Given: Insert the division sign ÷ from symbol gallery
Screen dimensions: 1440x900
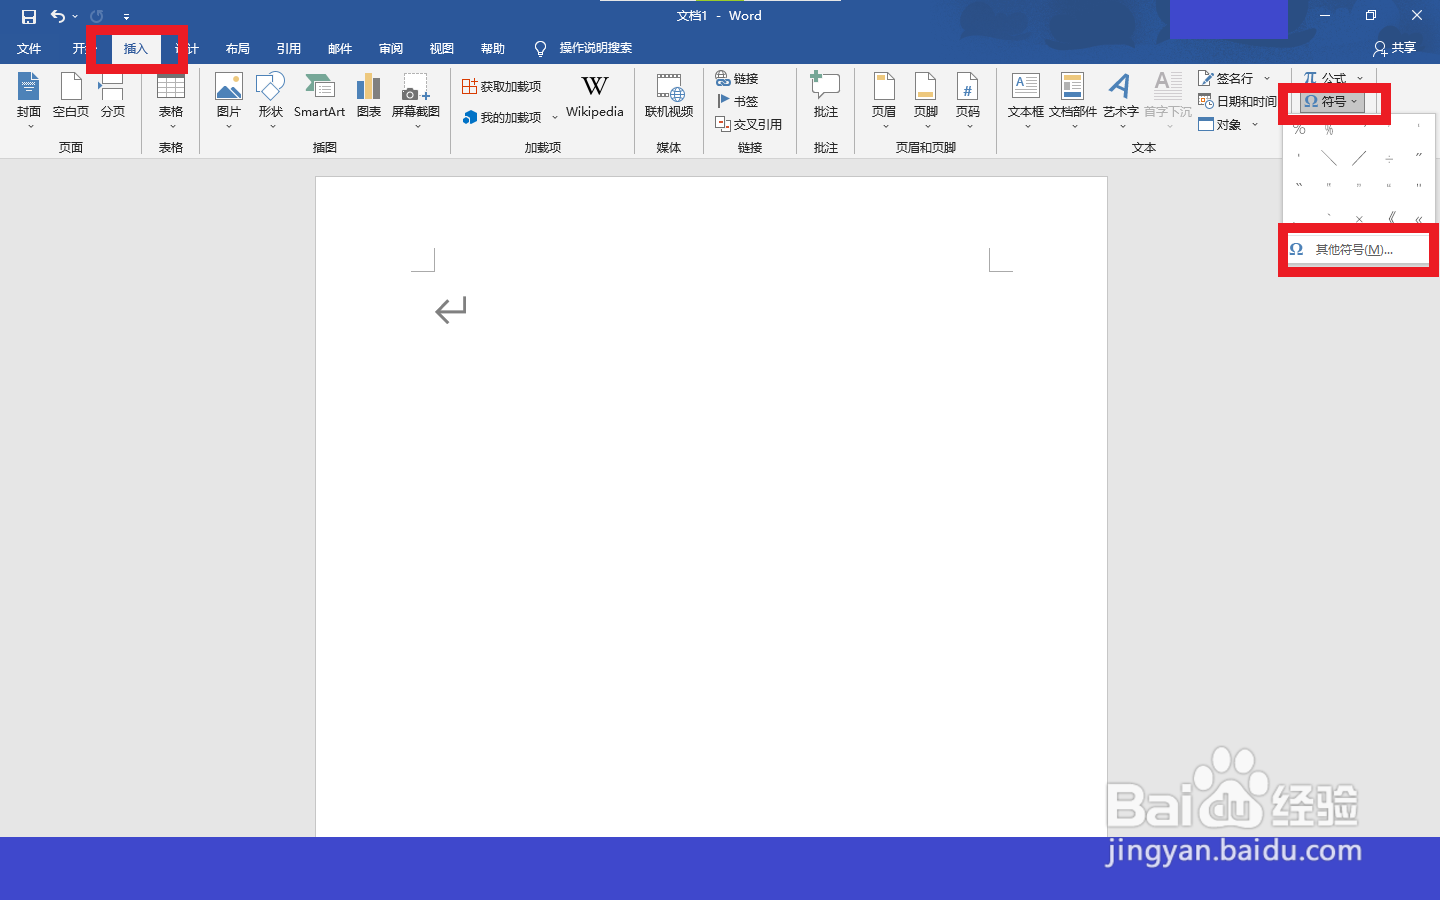Looking at the screenshot, I should (1389, 158).
